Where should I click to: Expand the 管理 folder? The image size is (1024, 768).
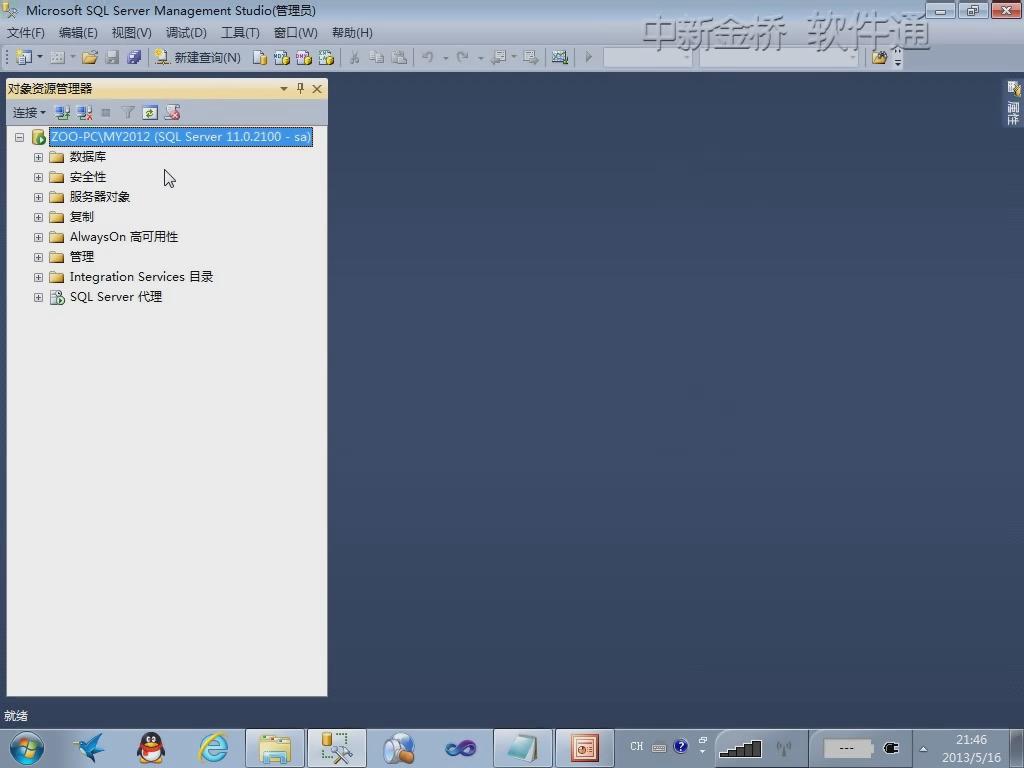click(39, 257)
